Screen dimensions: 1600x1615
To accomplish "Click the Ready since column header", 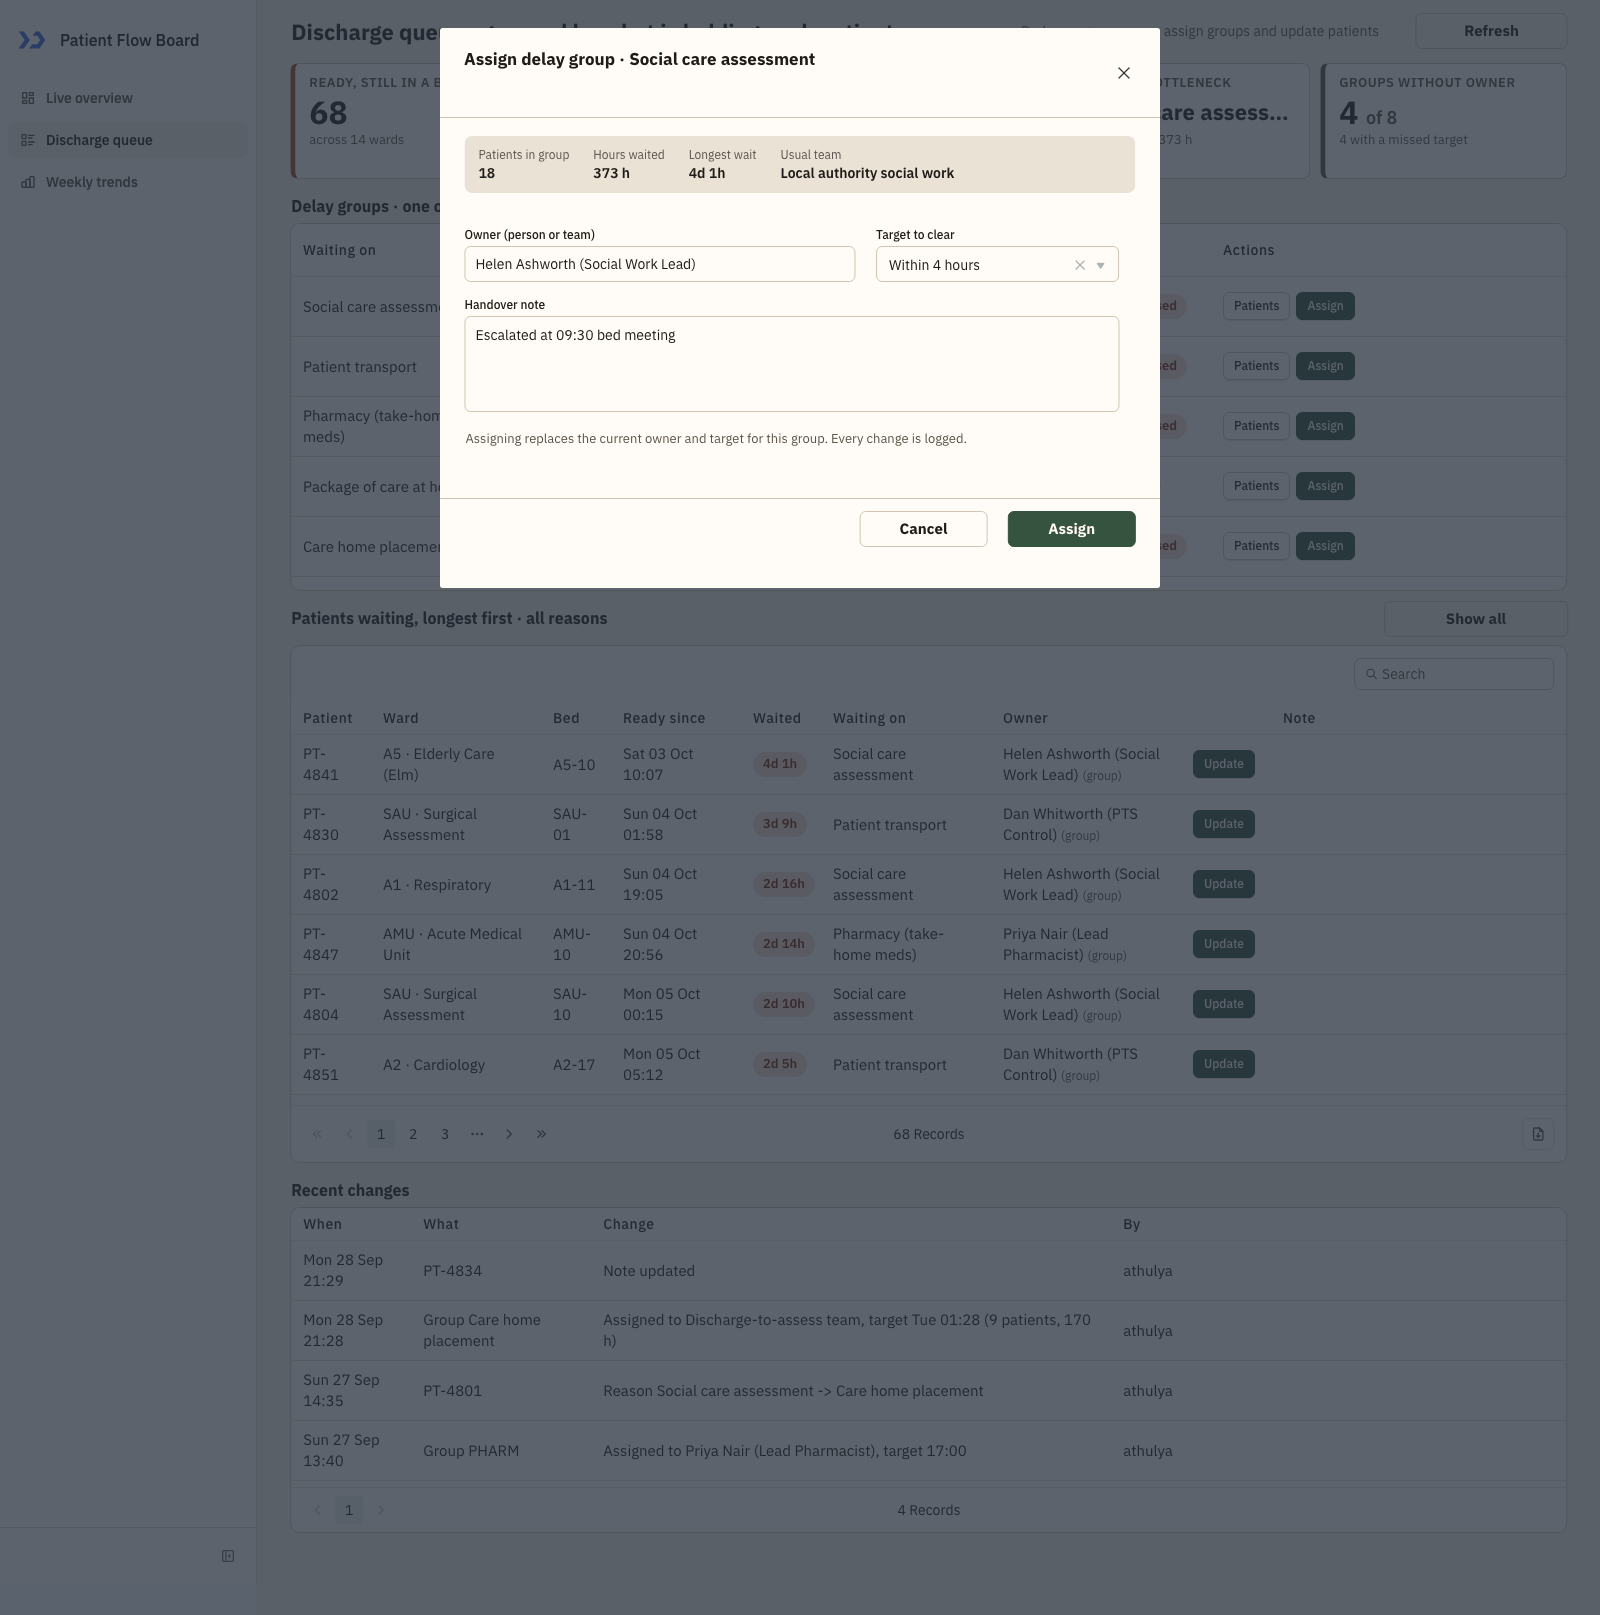I will tap(664, 718).
